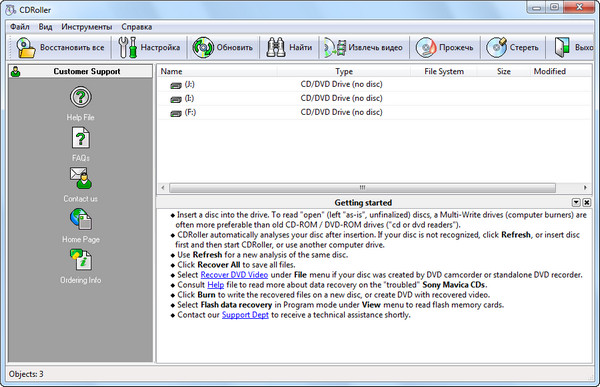Close the Getting started panel
Screen dimensions: 600x387
(x=586, y=202)
